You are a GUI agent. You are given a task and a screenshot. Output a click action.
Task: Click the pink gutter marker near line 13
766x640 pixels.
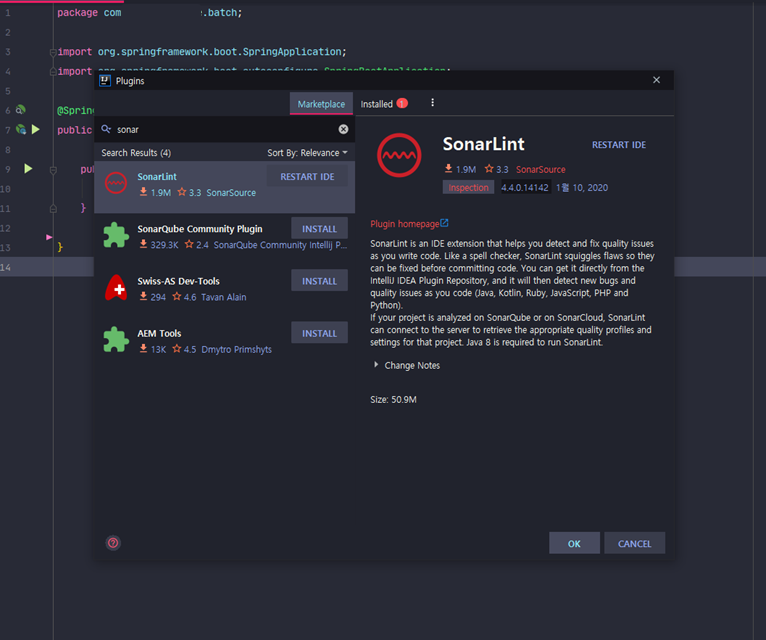click(x=49, y=237)
